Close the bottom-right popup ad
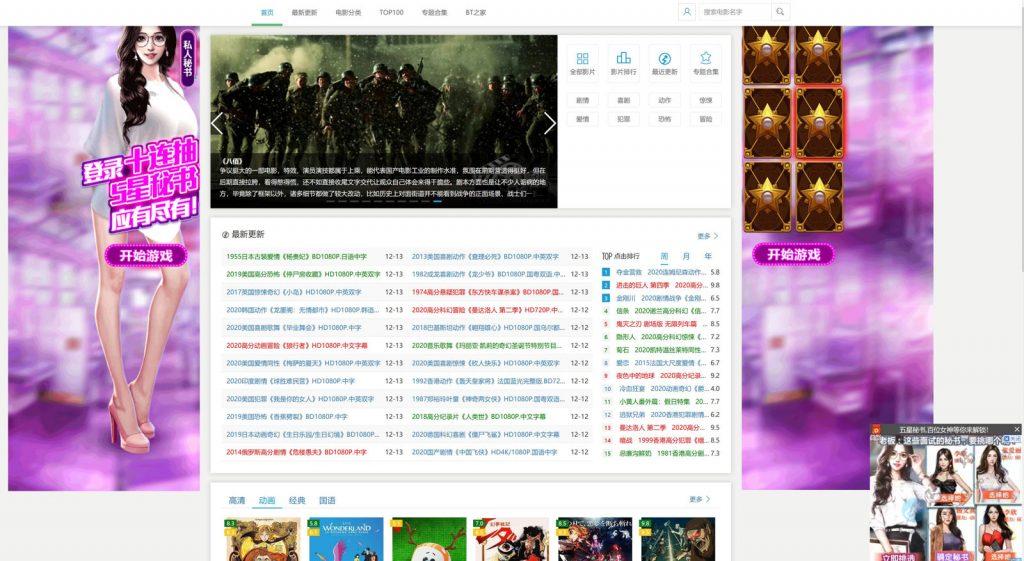Image resolution: width=1024 pixels, height=561 pixels. click(x=1017, y=429)
